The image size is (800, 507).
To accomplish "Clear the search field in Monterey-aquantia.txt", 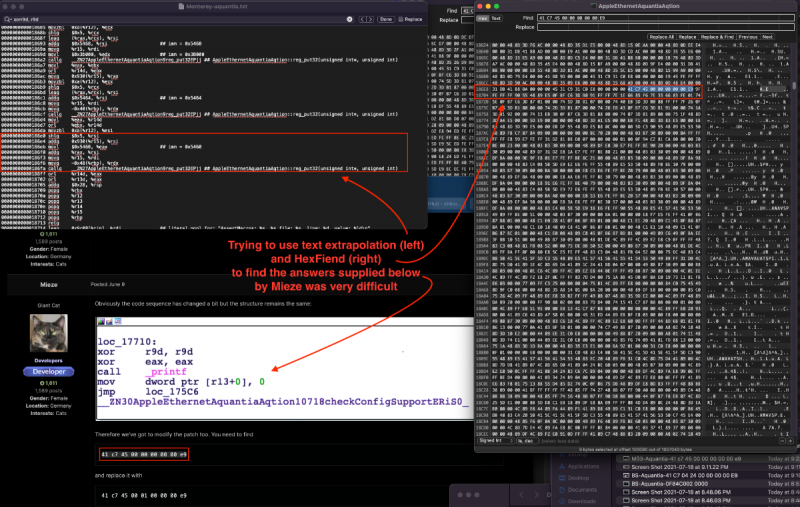I will click(x=349, y=19).
